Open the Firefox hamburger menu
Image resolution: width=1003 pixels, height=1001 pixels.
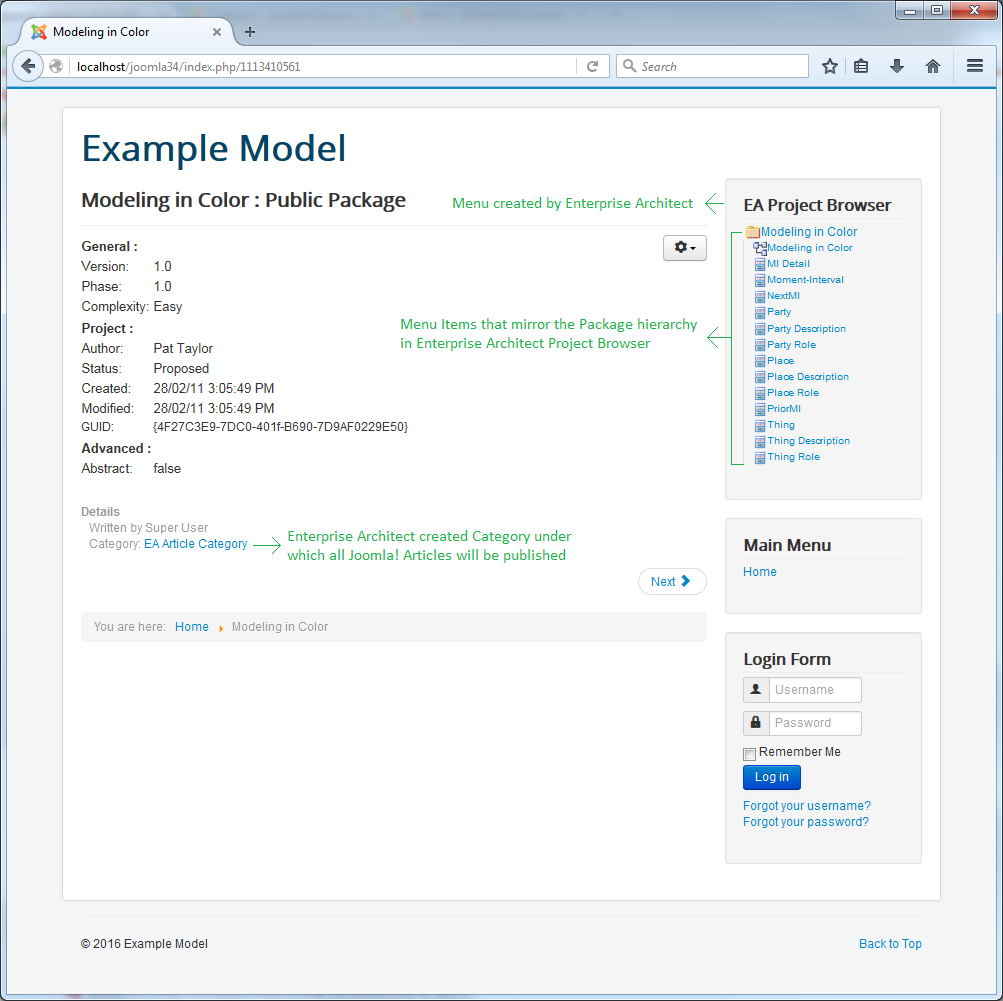[974, 65]
